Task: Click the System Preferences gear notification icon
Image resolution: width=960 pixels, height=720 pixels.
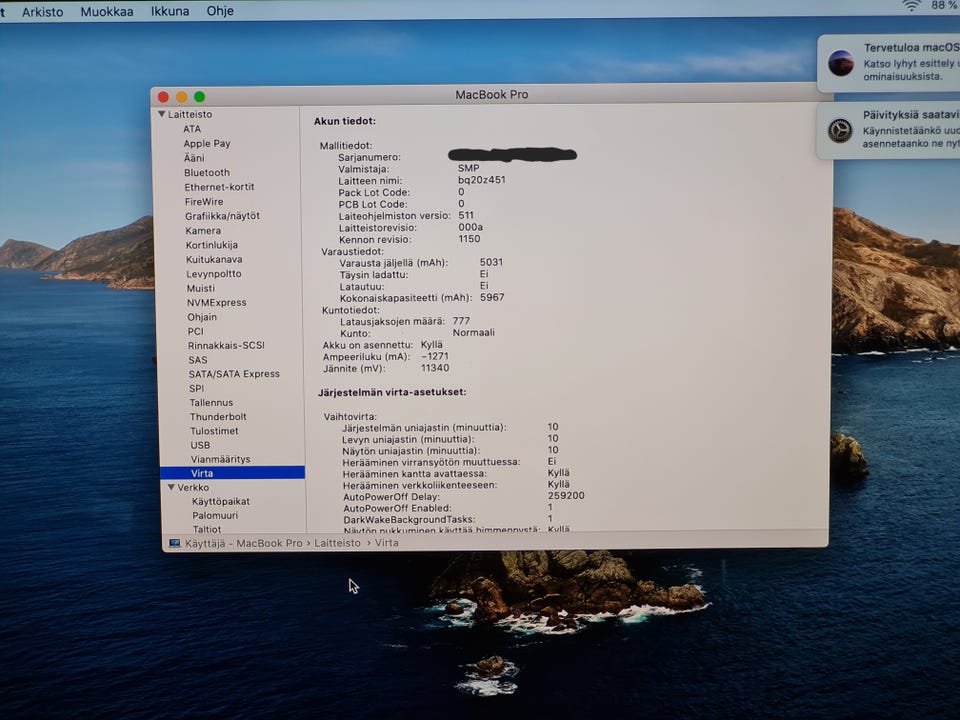Action: [840, 130]
